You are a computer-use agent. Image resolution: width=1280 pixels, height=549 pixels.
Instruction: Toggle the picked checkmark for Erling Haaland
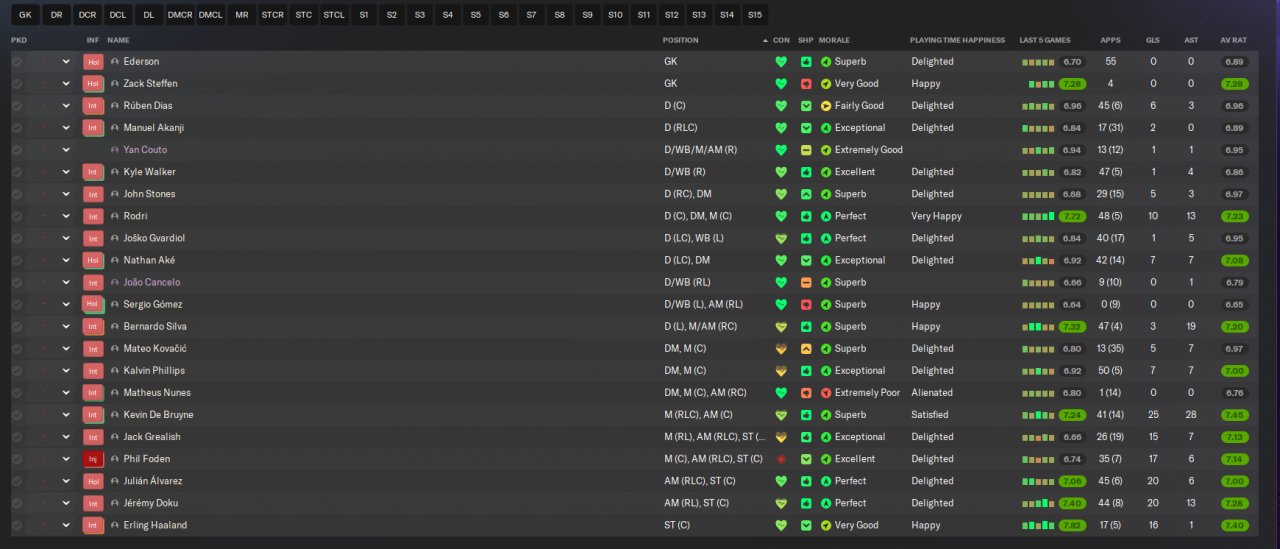click(17, 525)
